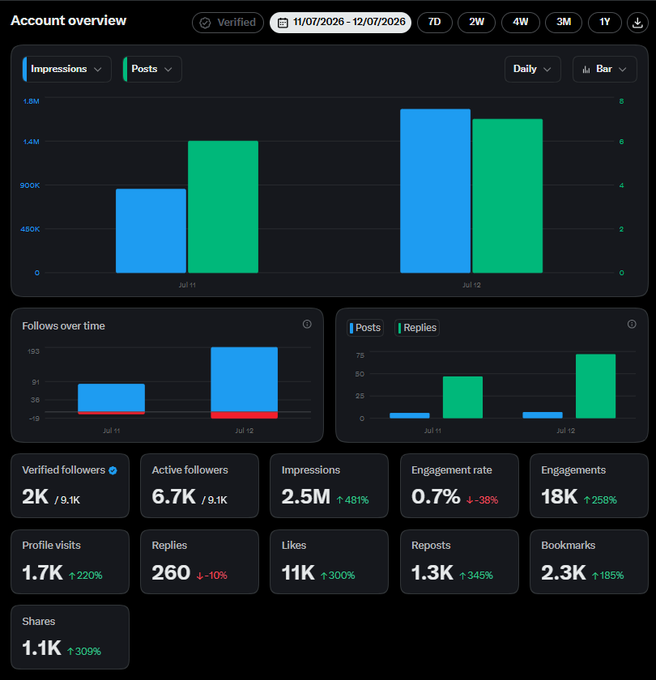This screenshot has height=680, width=656.
Task: Open the Active followers card
Action: pyautogui.click(x=199, y=486)
